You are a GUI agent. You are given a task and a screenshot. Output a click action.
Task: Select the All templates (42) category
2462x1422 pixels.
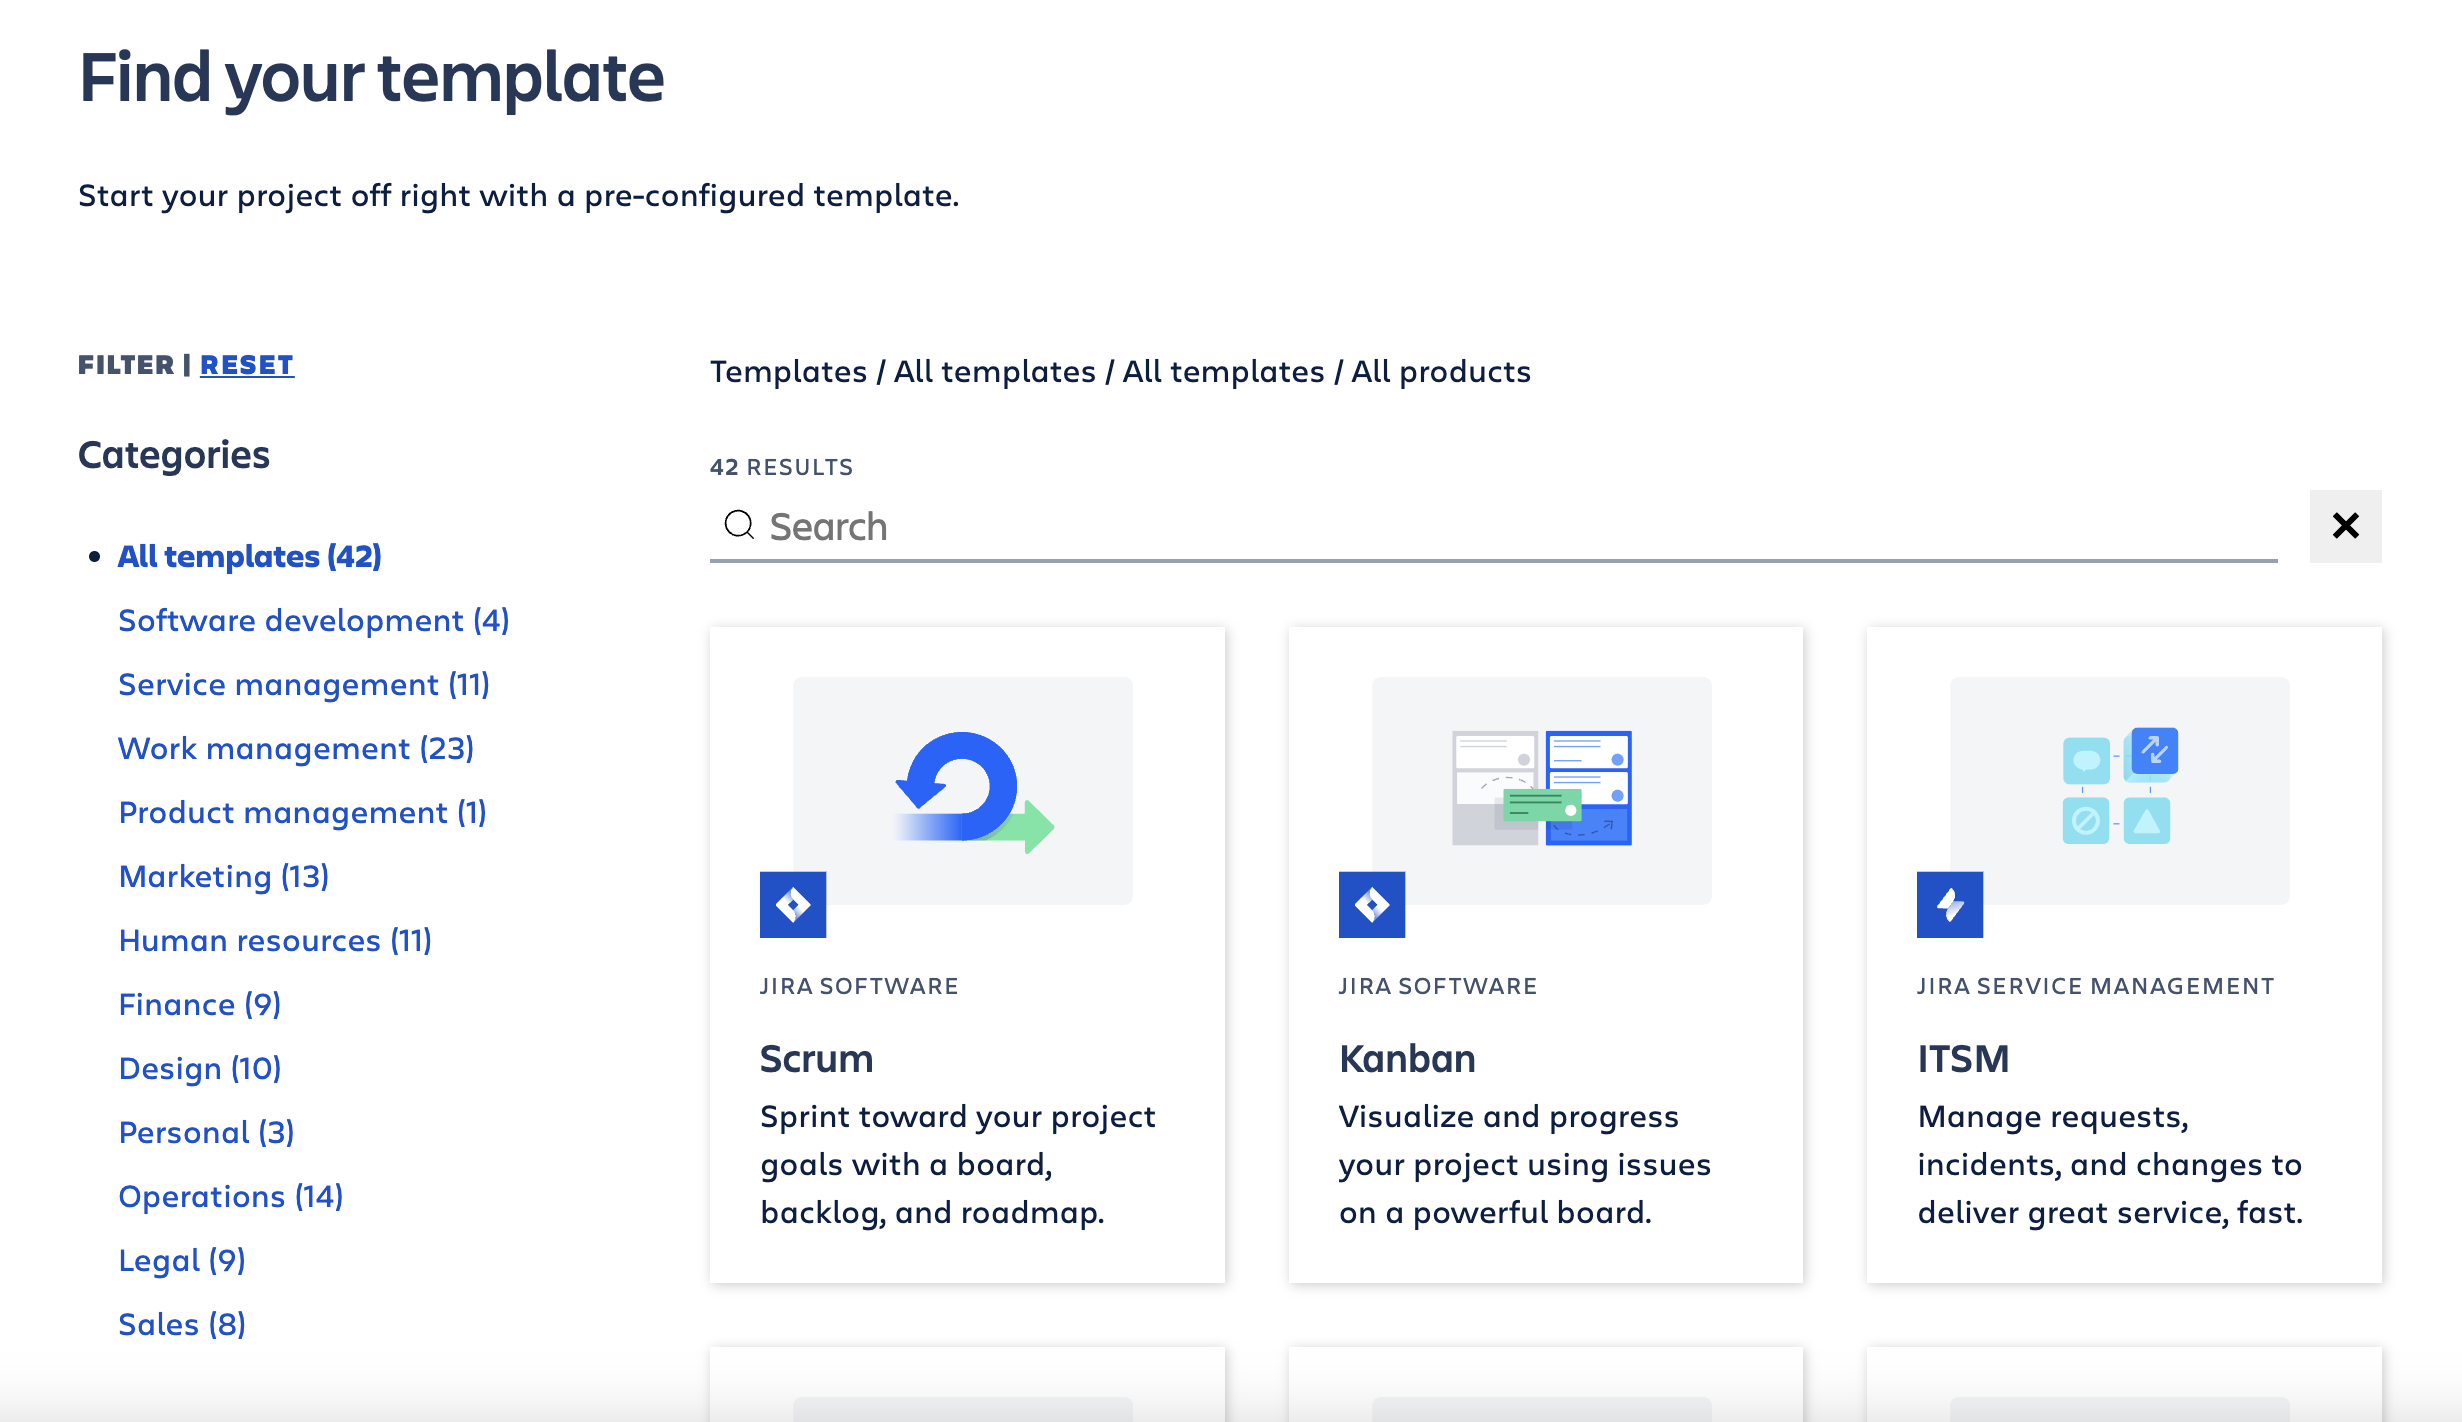(249, 556)
